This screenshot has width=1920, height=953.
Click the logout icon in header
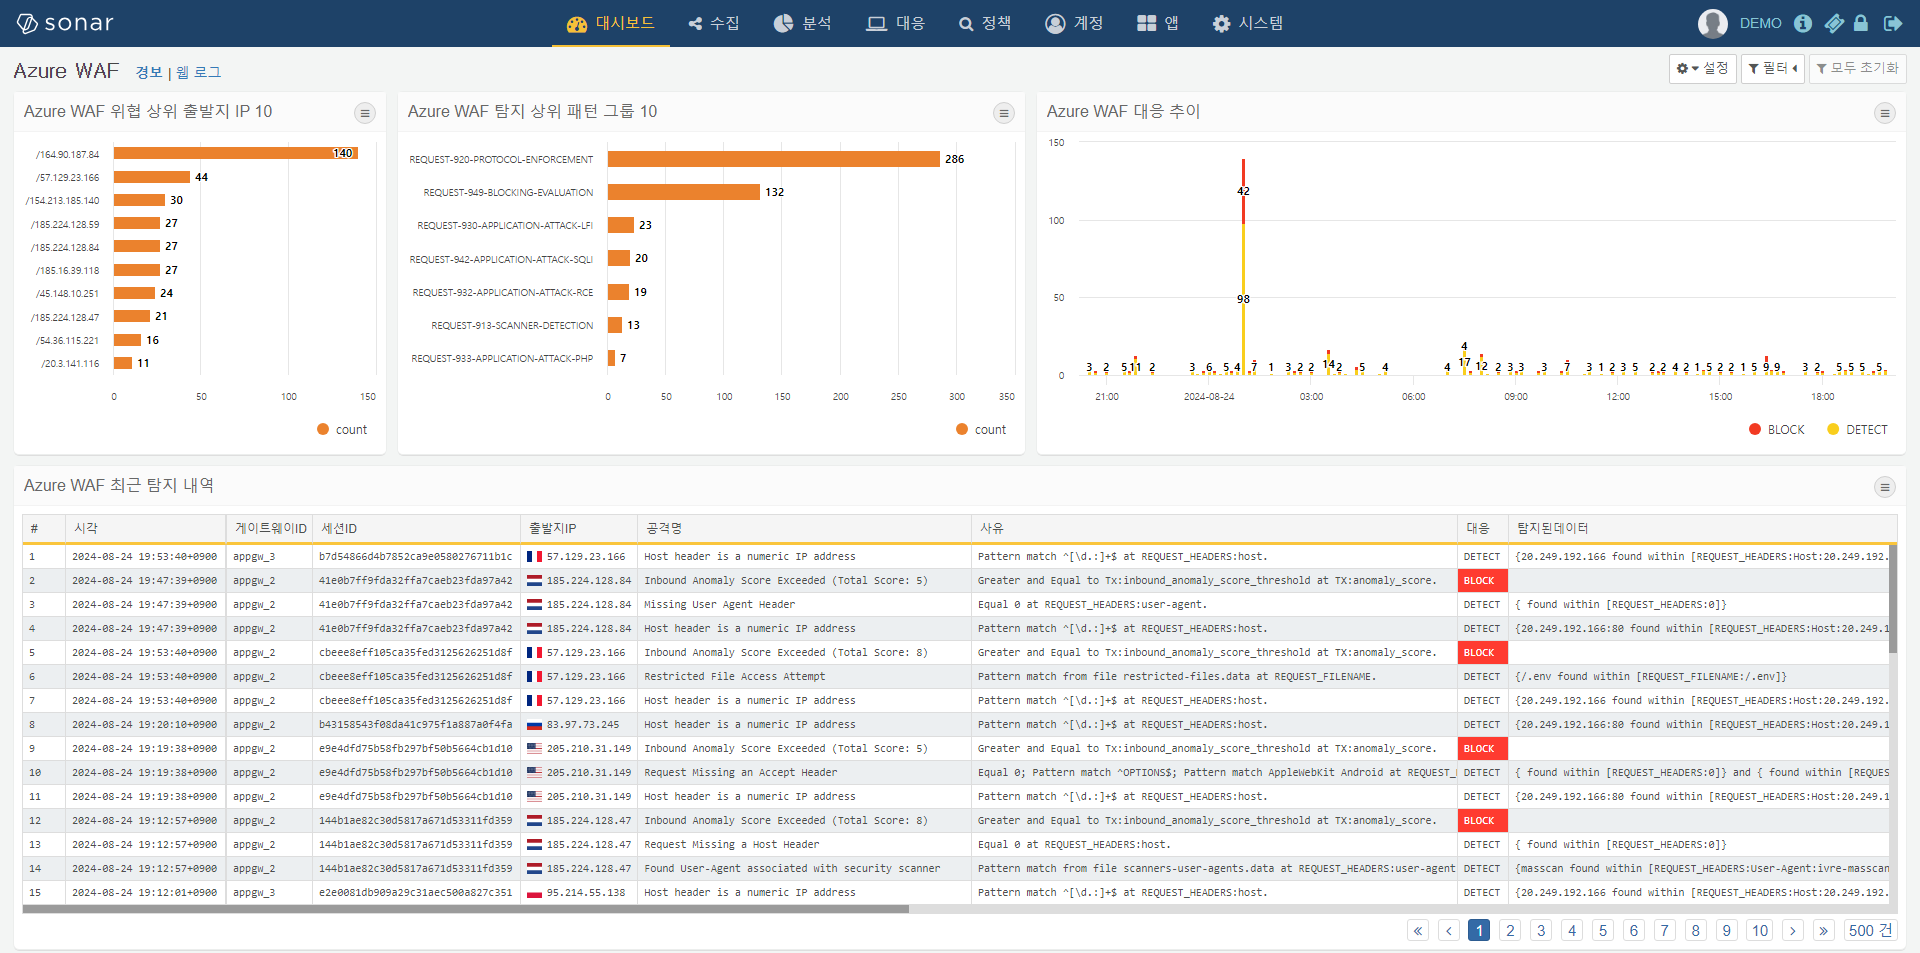coord(1893,23)
